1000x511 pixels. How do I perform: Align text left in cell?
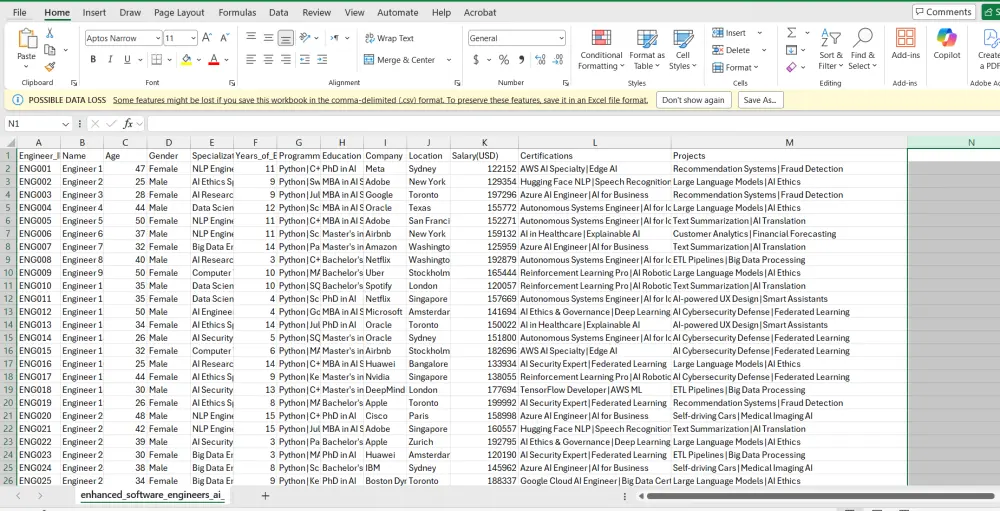pos(251,59)
